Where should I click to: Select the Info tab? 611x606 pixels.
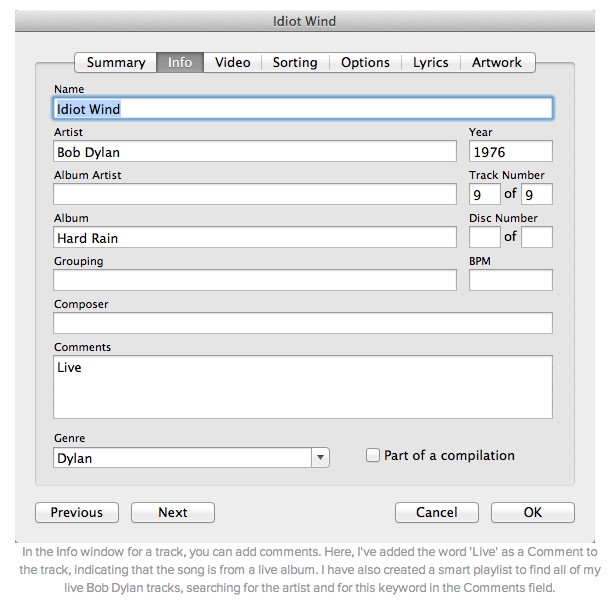point(180,62)
